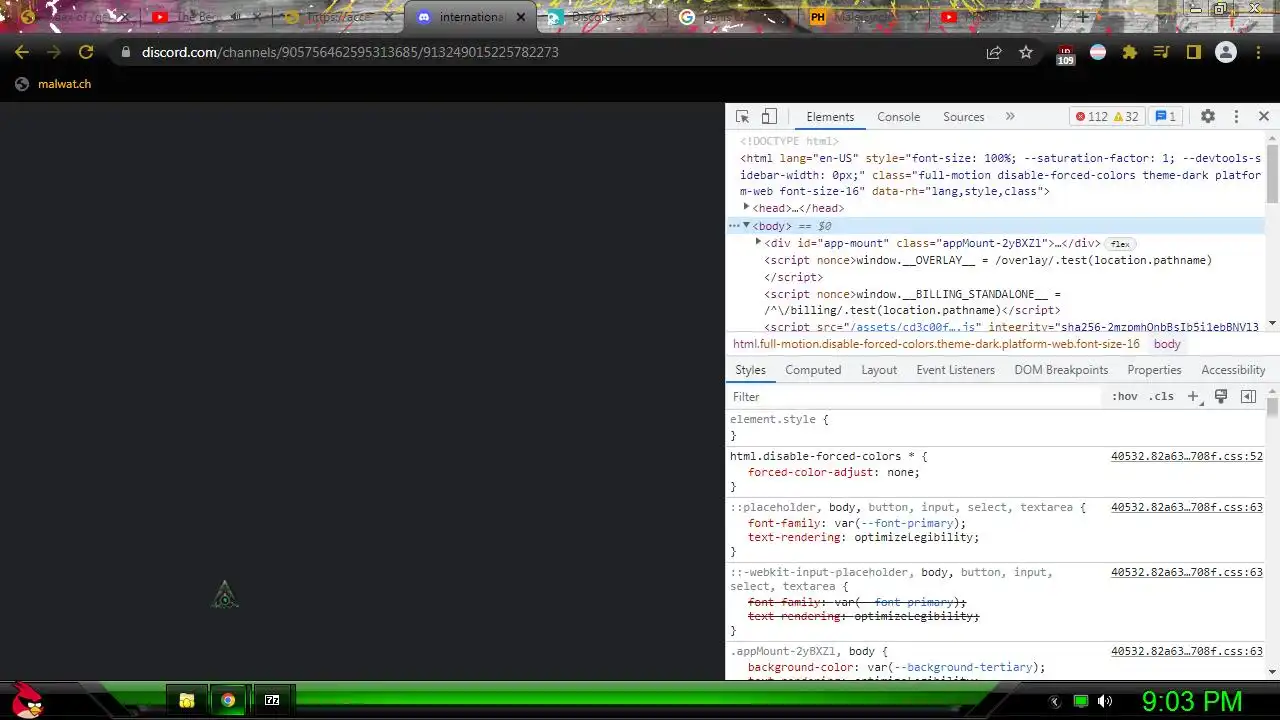The height and width of the screenshot is (720, 1280).
Task: Toggle rendering emulations paintbrush icon
Action: 1221,397
